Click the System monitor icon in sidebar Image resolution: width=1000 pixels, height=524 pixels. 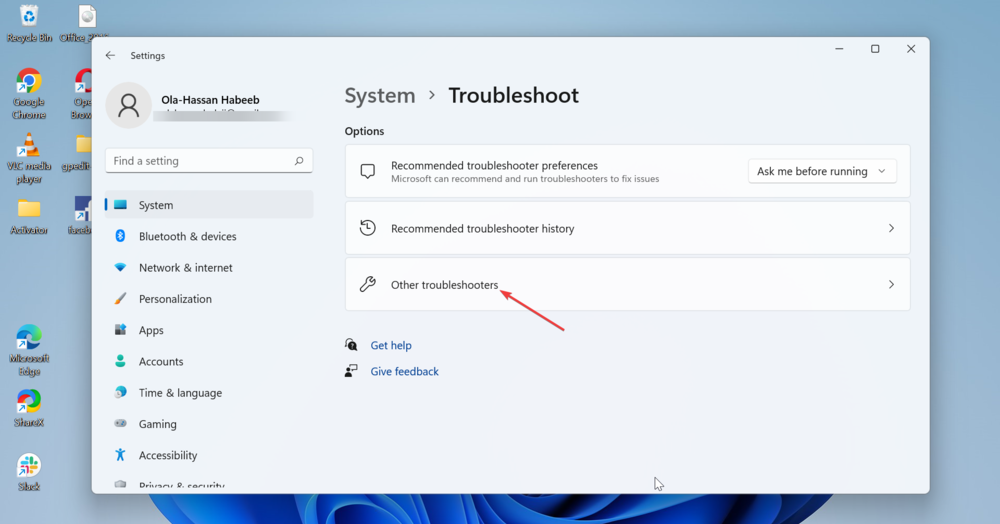click(x=121, y=205)
